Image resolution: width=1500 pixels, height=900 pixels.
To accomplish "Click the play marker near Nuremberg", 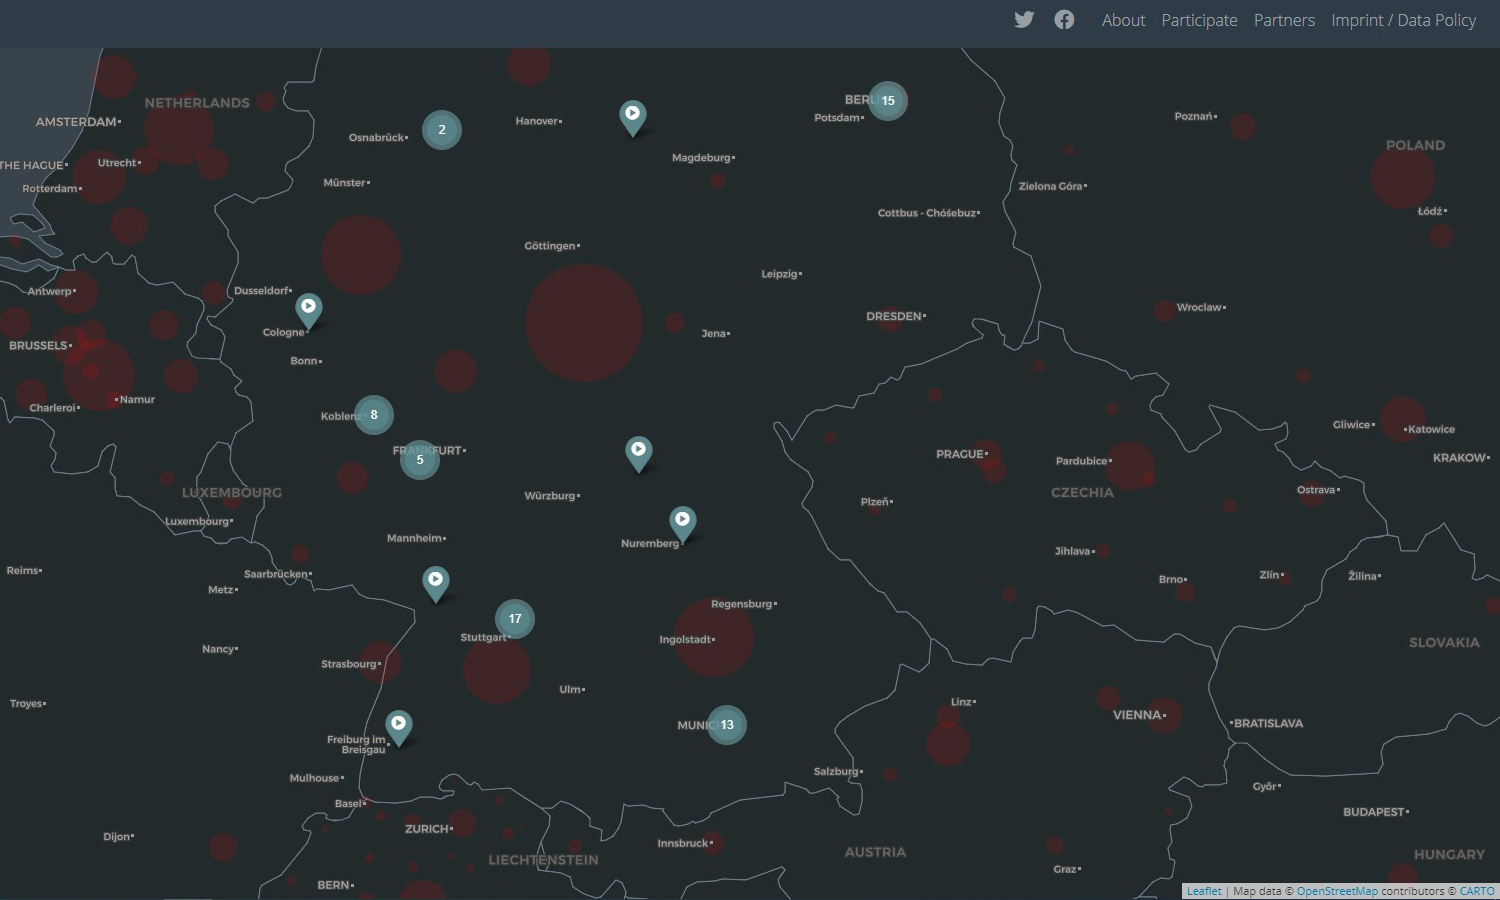I will tap(682, 520).
